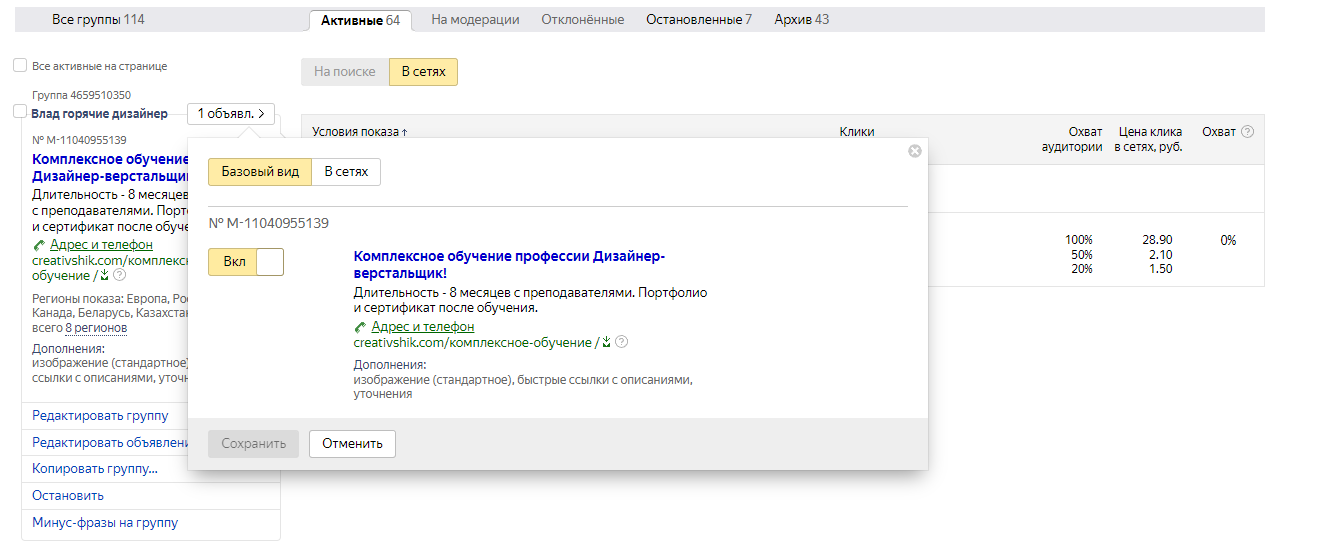Expand the '1 объявл.' ads dropdown

click(231, 114)
